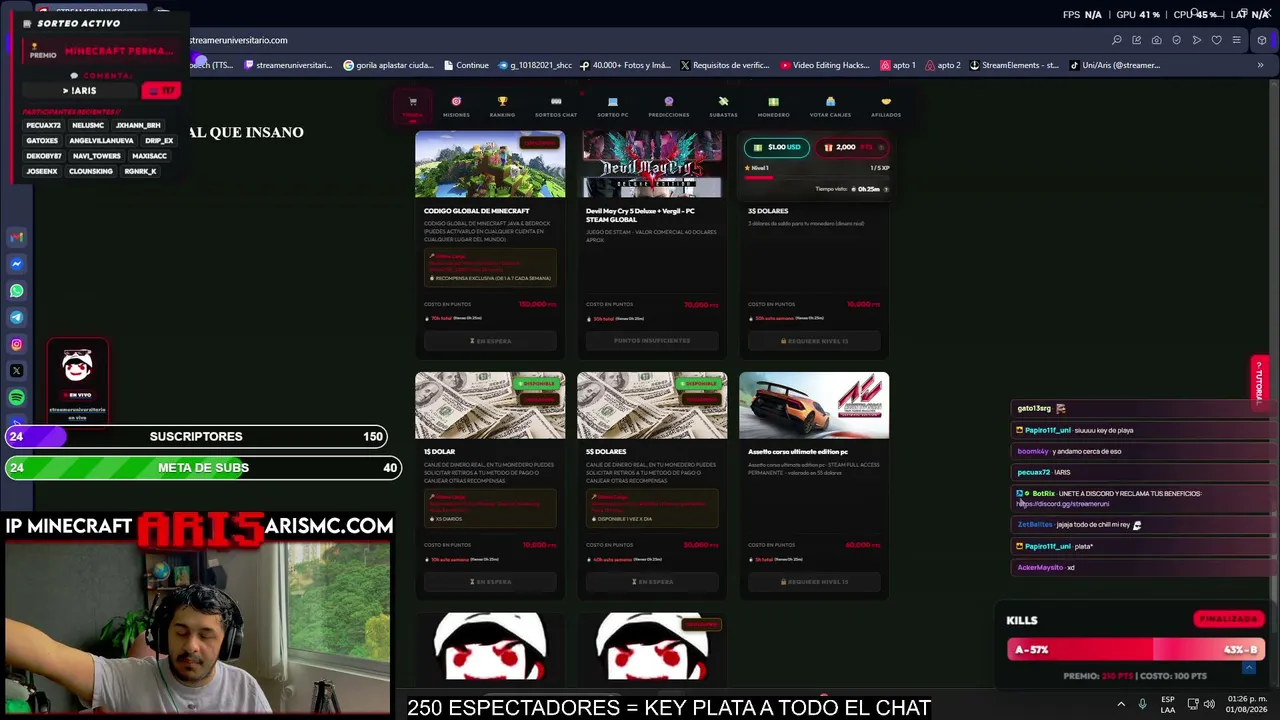The width and height of the screenshot is (1280, 720).
Task: Click 'Requiere nivel 15' under 3$ Dolares
Action: [x=814, y=341]
